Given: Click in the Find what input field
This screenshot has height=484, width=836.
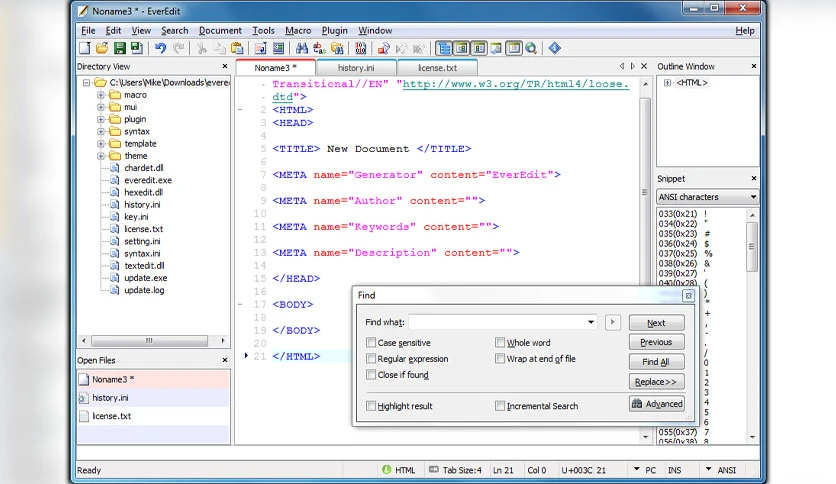Looking at the screenshot, I should [x=497, y=322].
